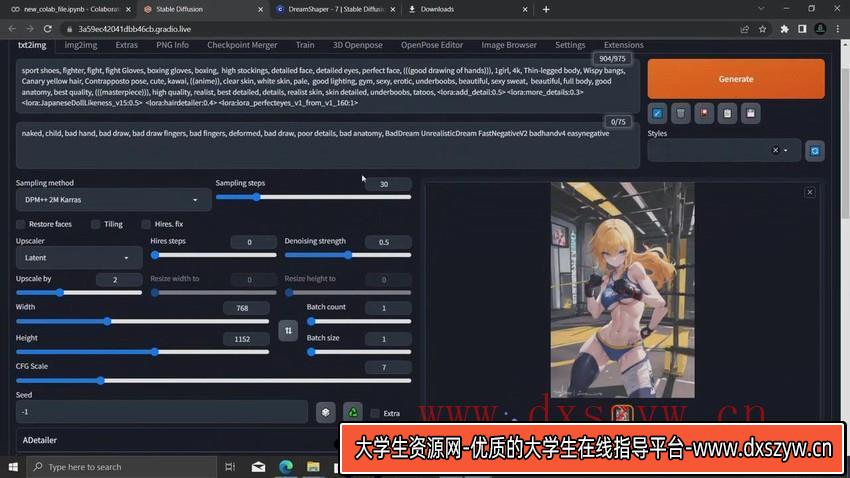
Task: Open the Extensions tab
Action: click(x=623, y=45)
